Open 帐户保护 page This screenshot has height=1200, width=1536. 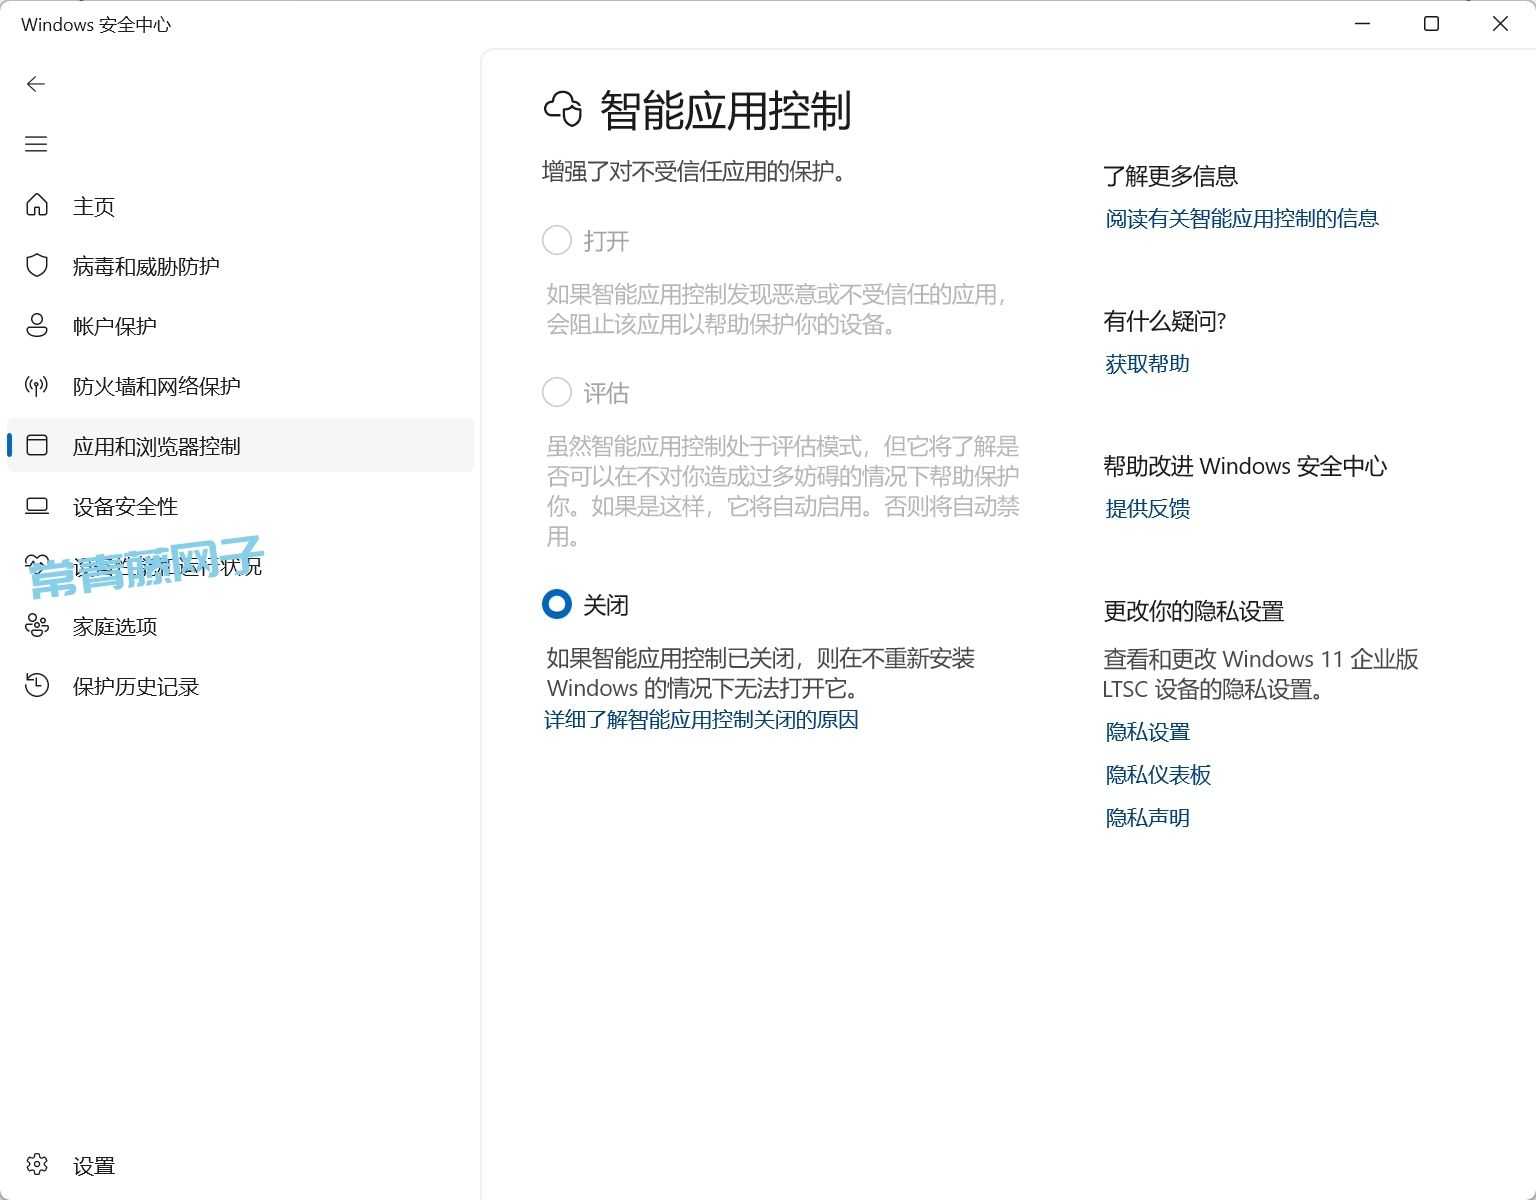click(x=240, y=326)
